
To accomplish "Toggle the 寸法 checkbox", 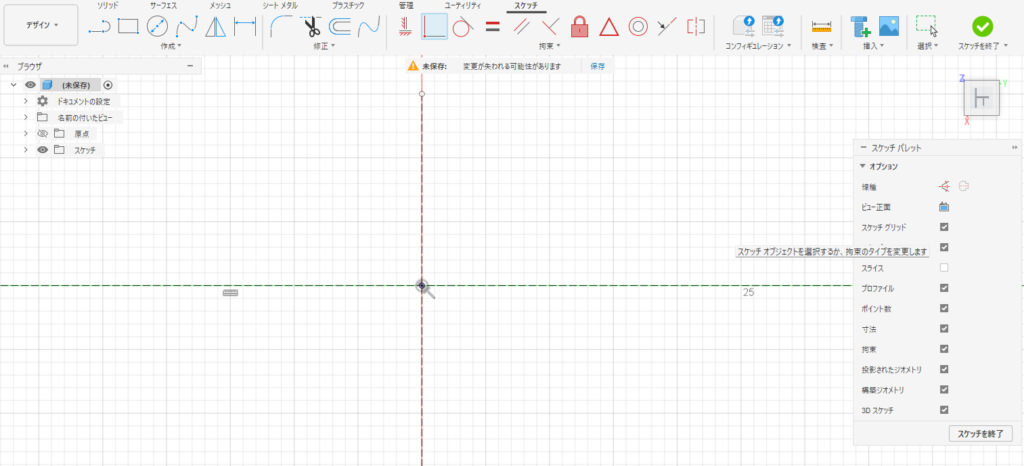I will 944,328.
